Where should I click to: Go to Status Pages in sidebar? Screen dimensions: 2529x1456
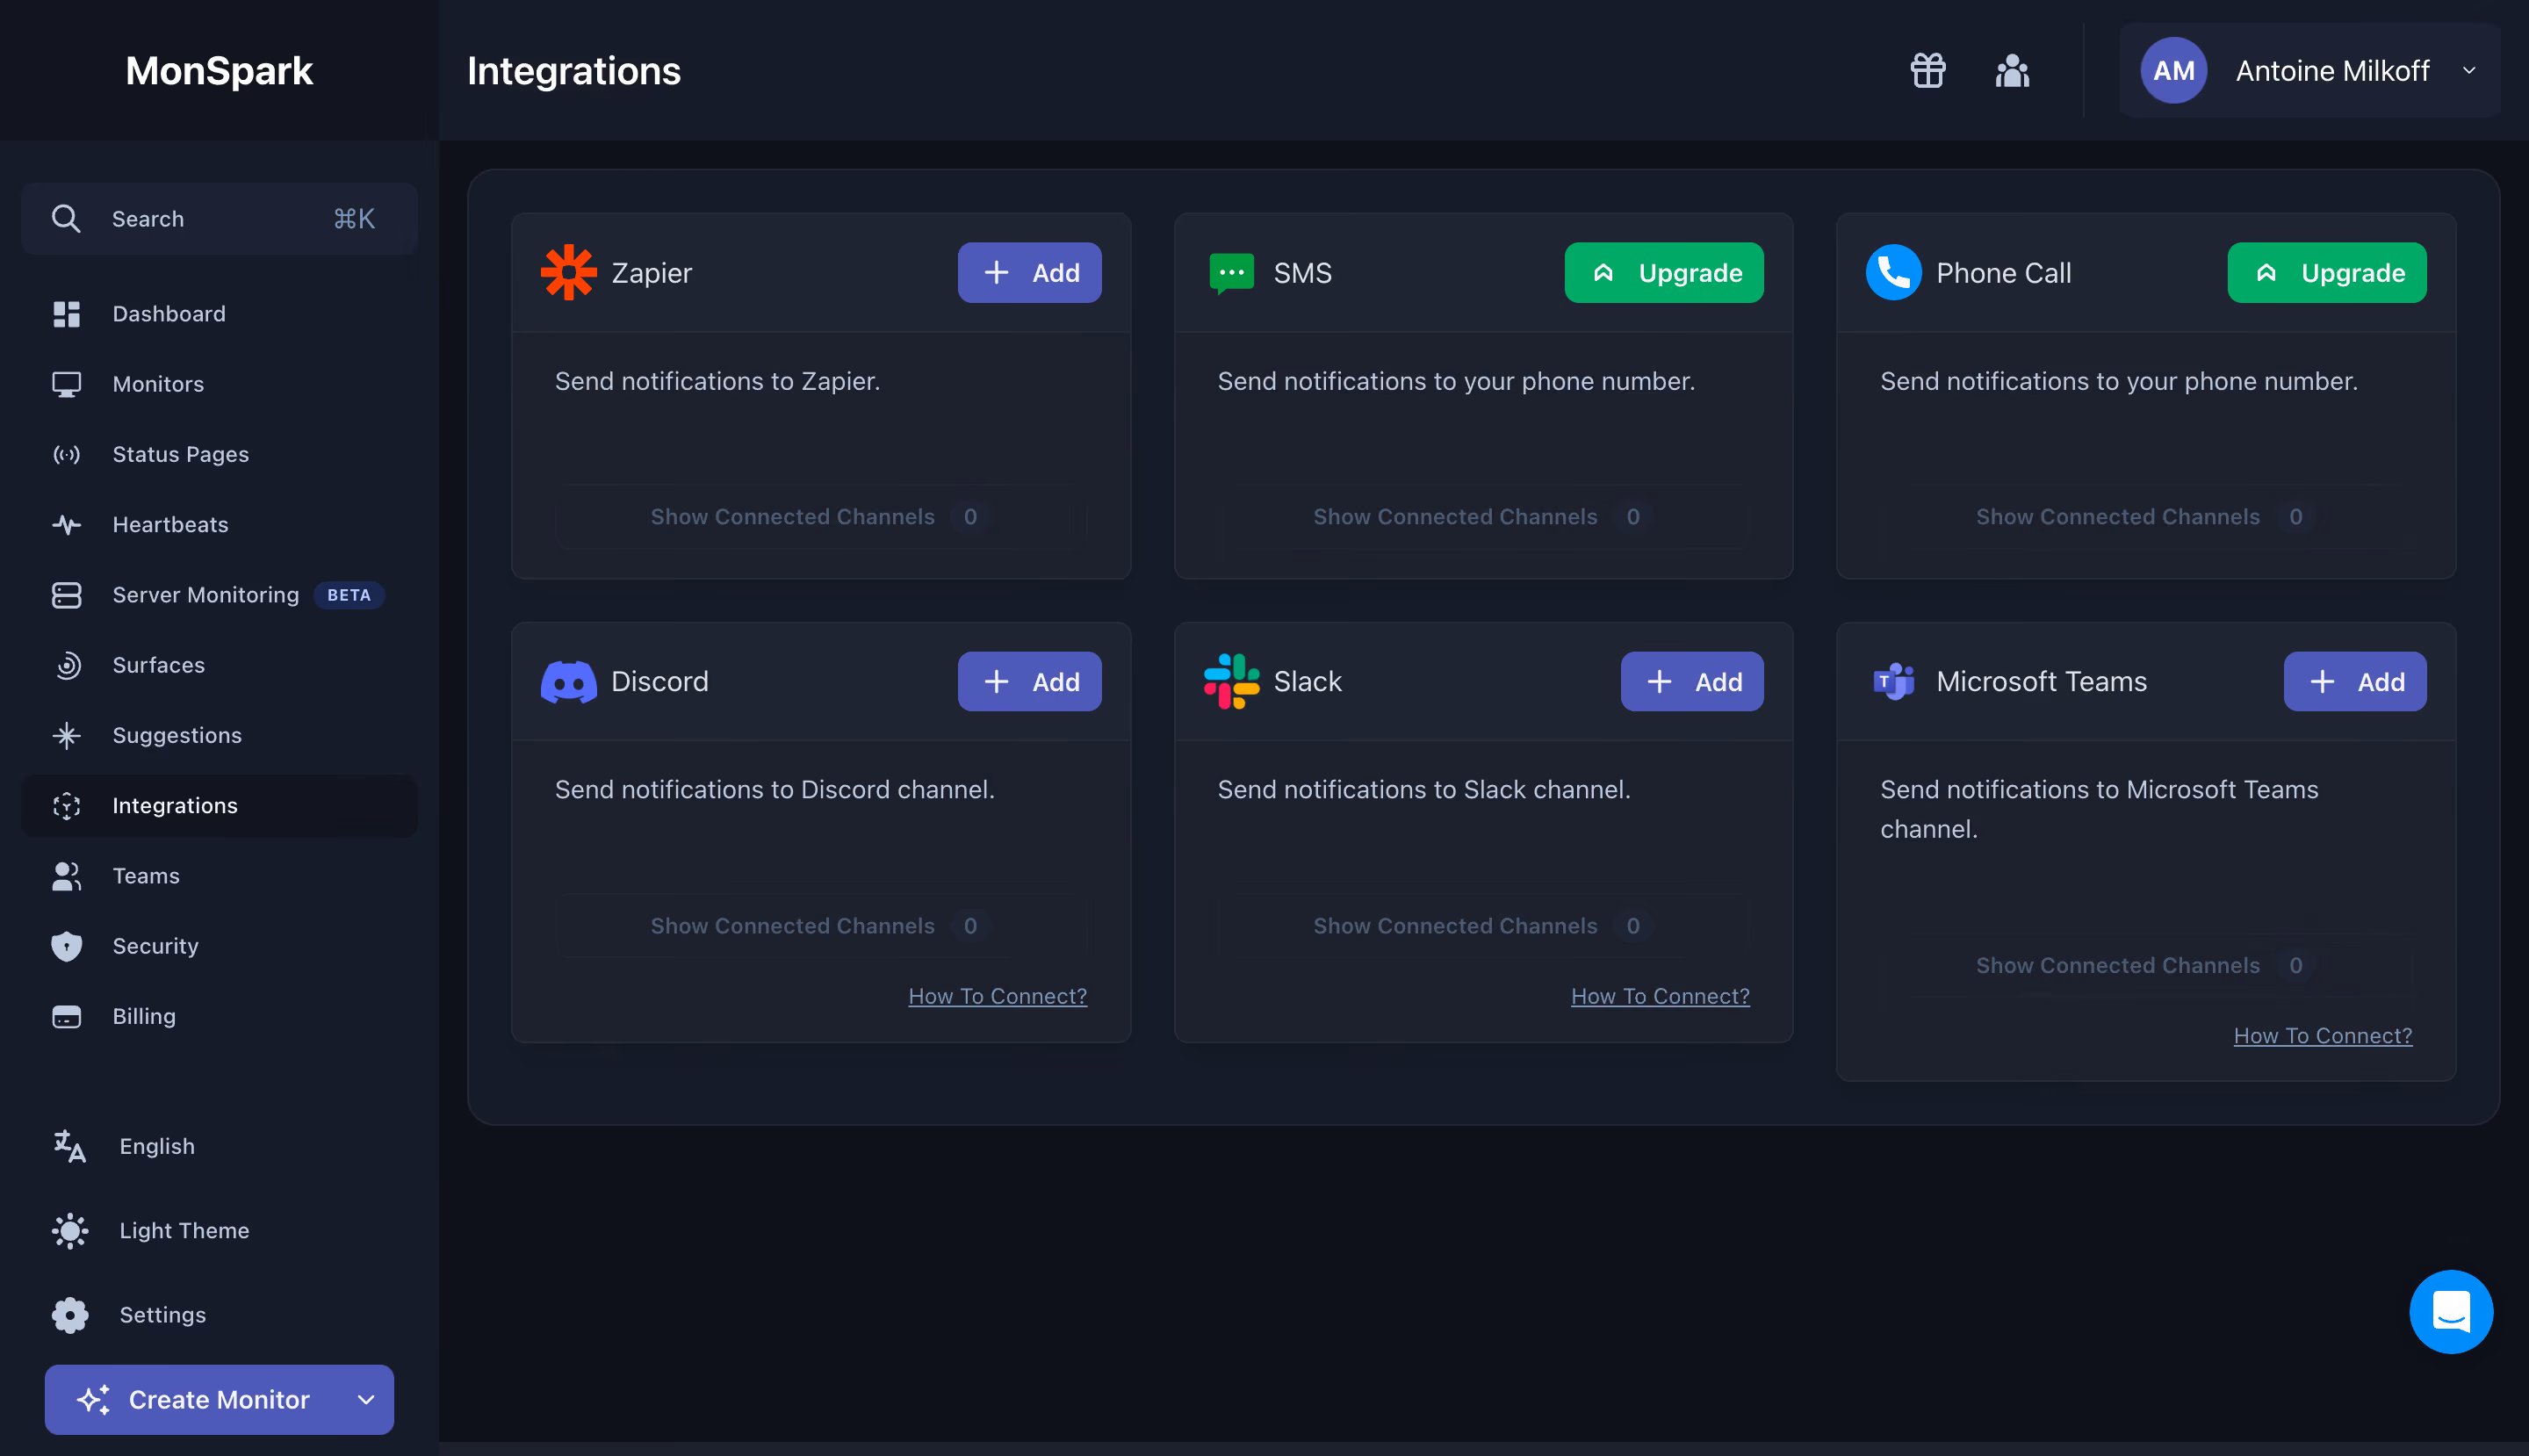(219, 454)
